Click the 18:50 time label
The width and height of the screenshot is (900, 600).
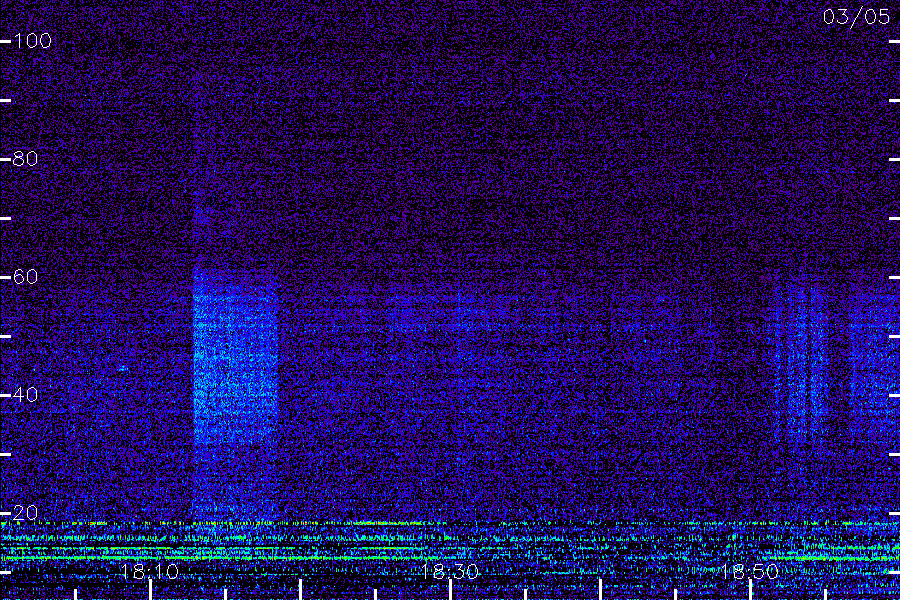tap(750, 571)
